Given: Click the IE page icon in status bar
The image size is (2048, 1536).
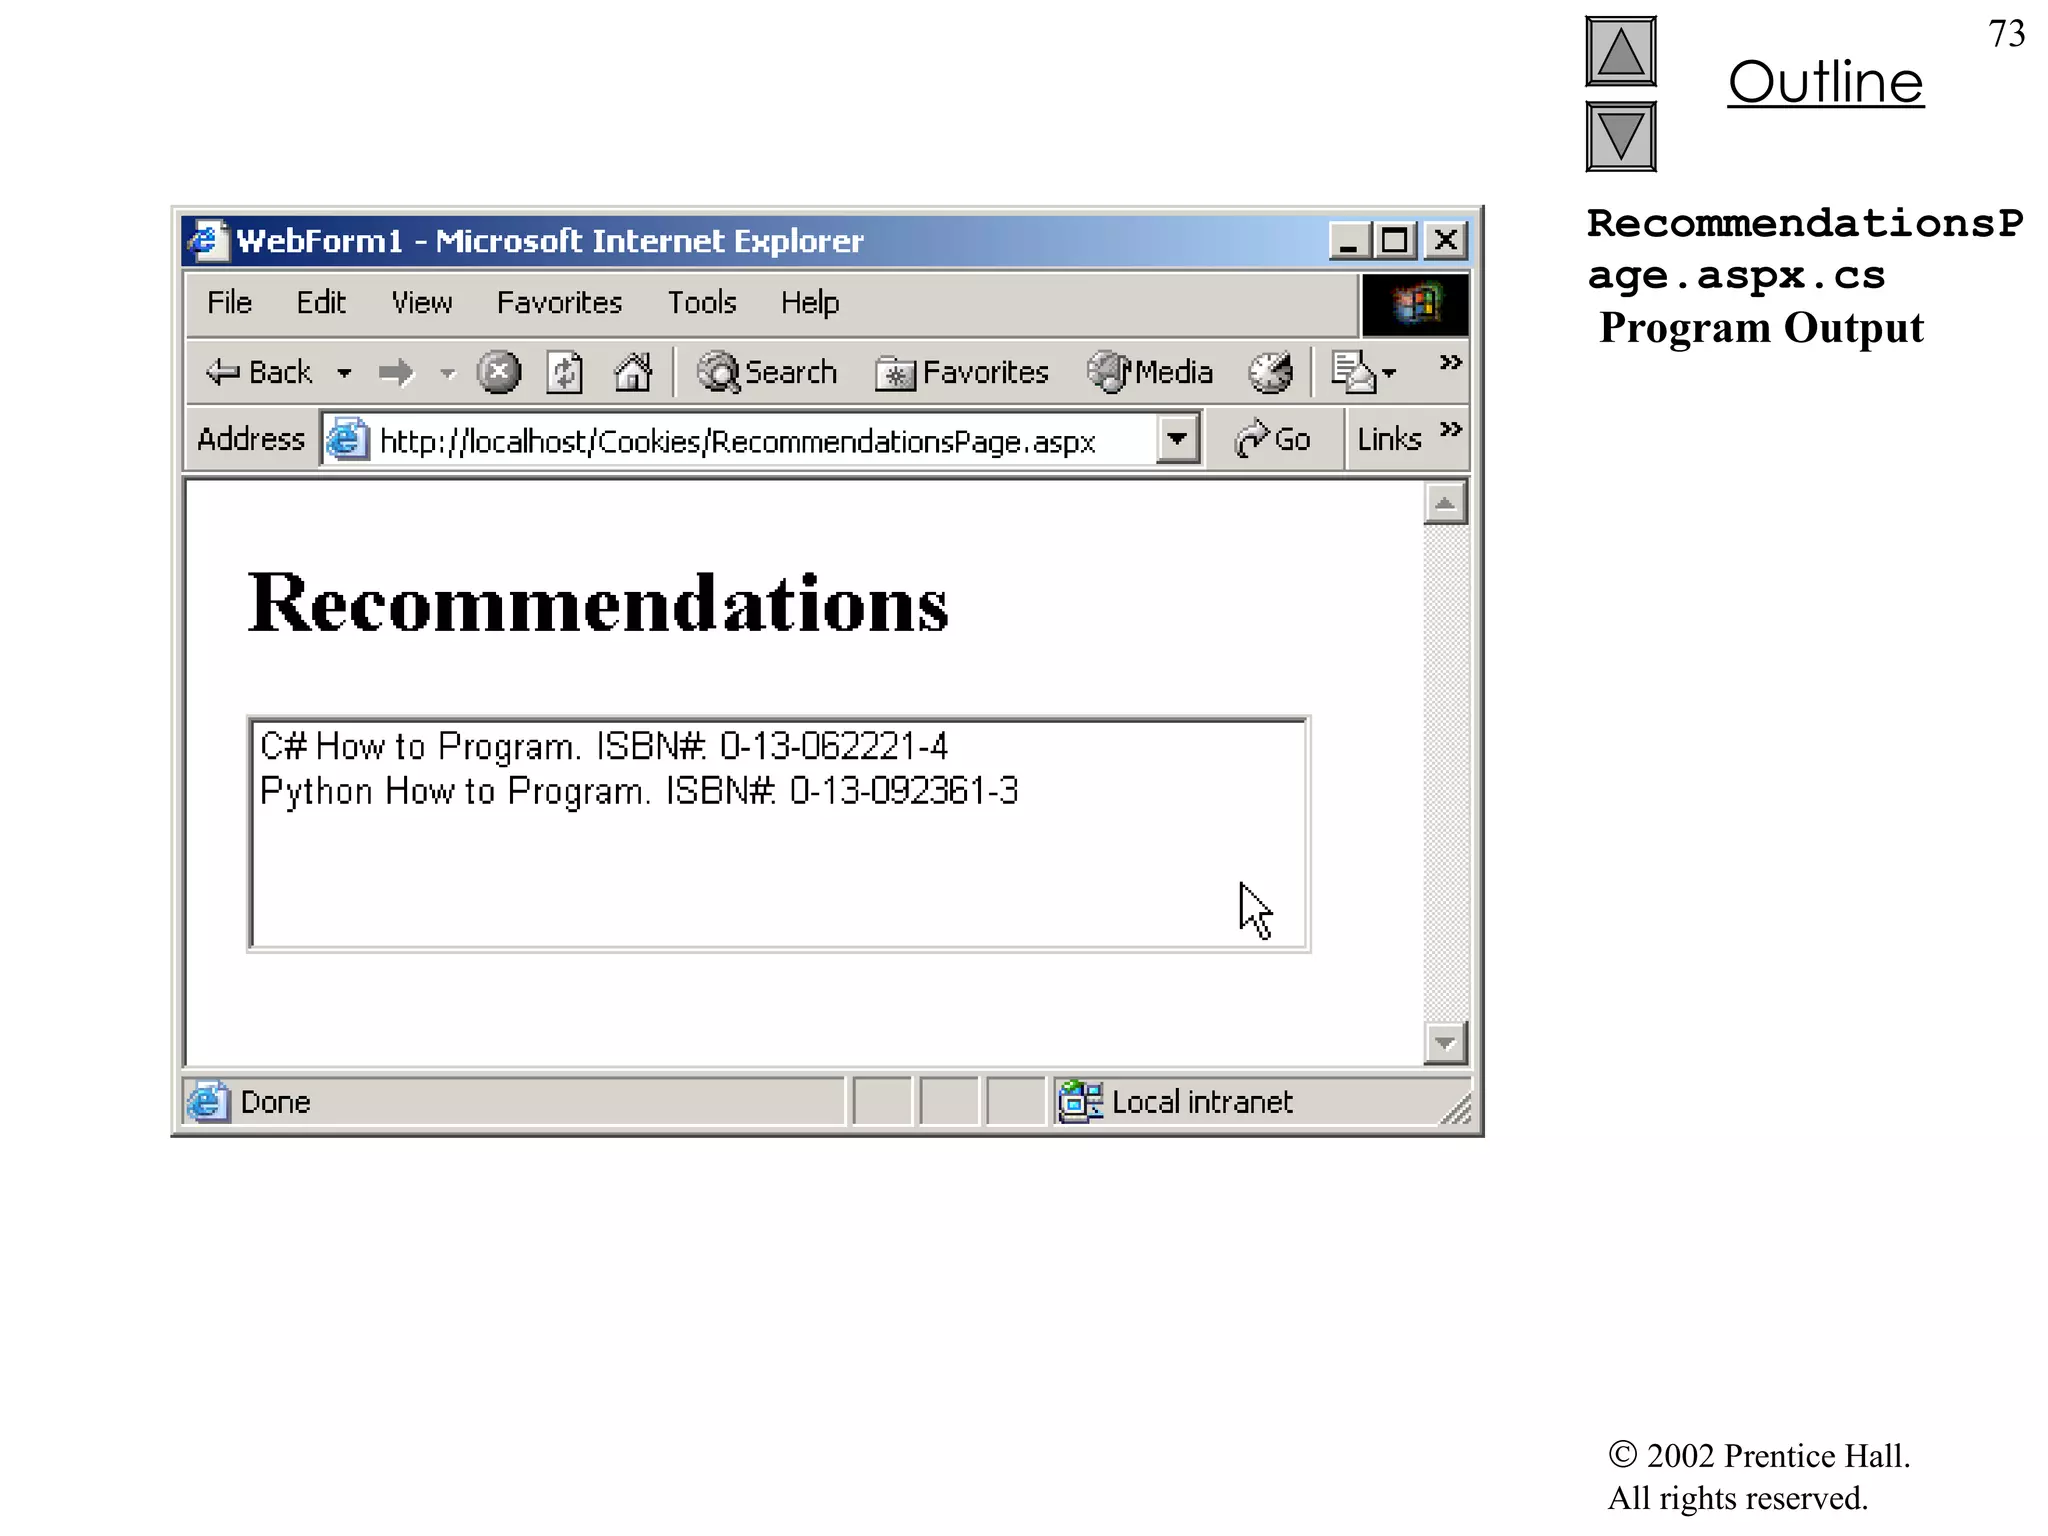Looking at the screenshot, I should click(207, 1102).
